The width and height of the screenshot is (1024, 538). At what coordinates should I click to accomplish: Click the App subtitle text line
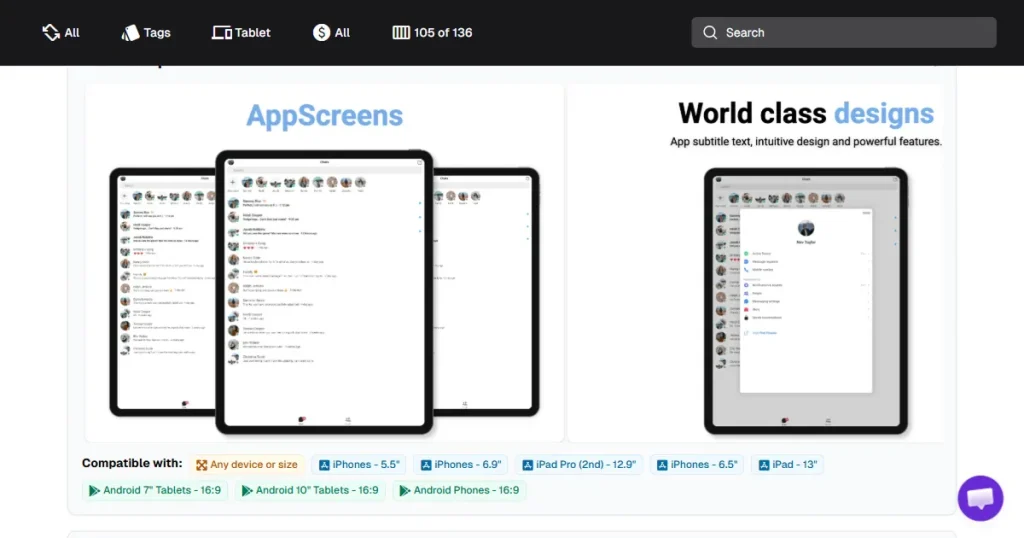click(x=806, y=142)
